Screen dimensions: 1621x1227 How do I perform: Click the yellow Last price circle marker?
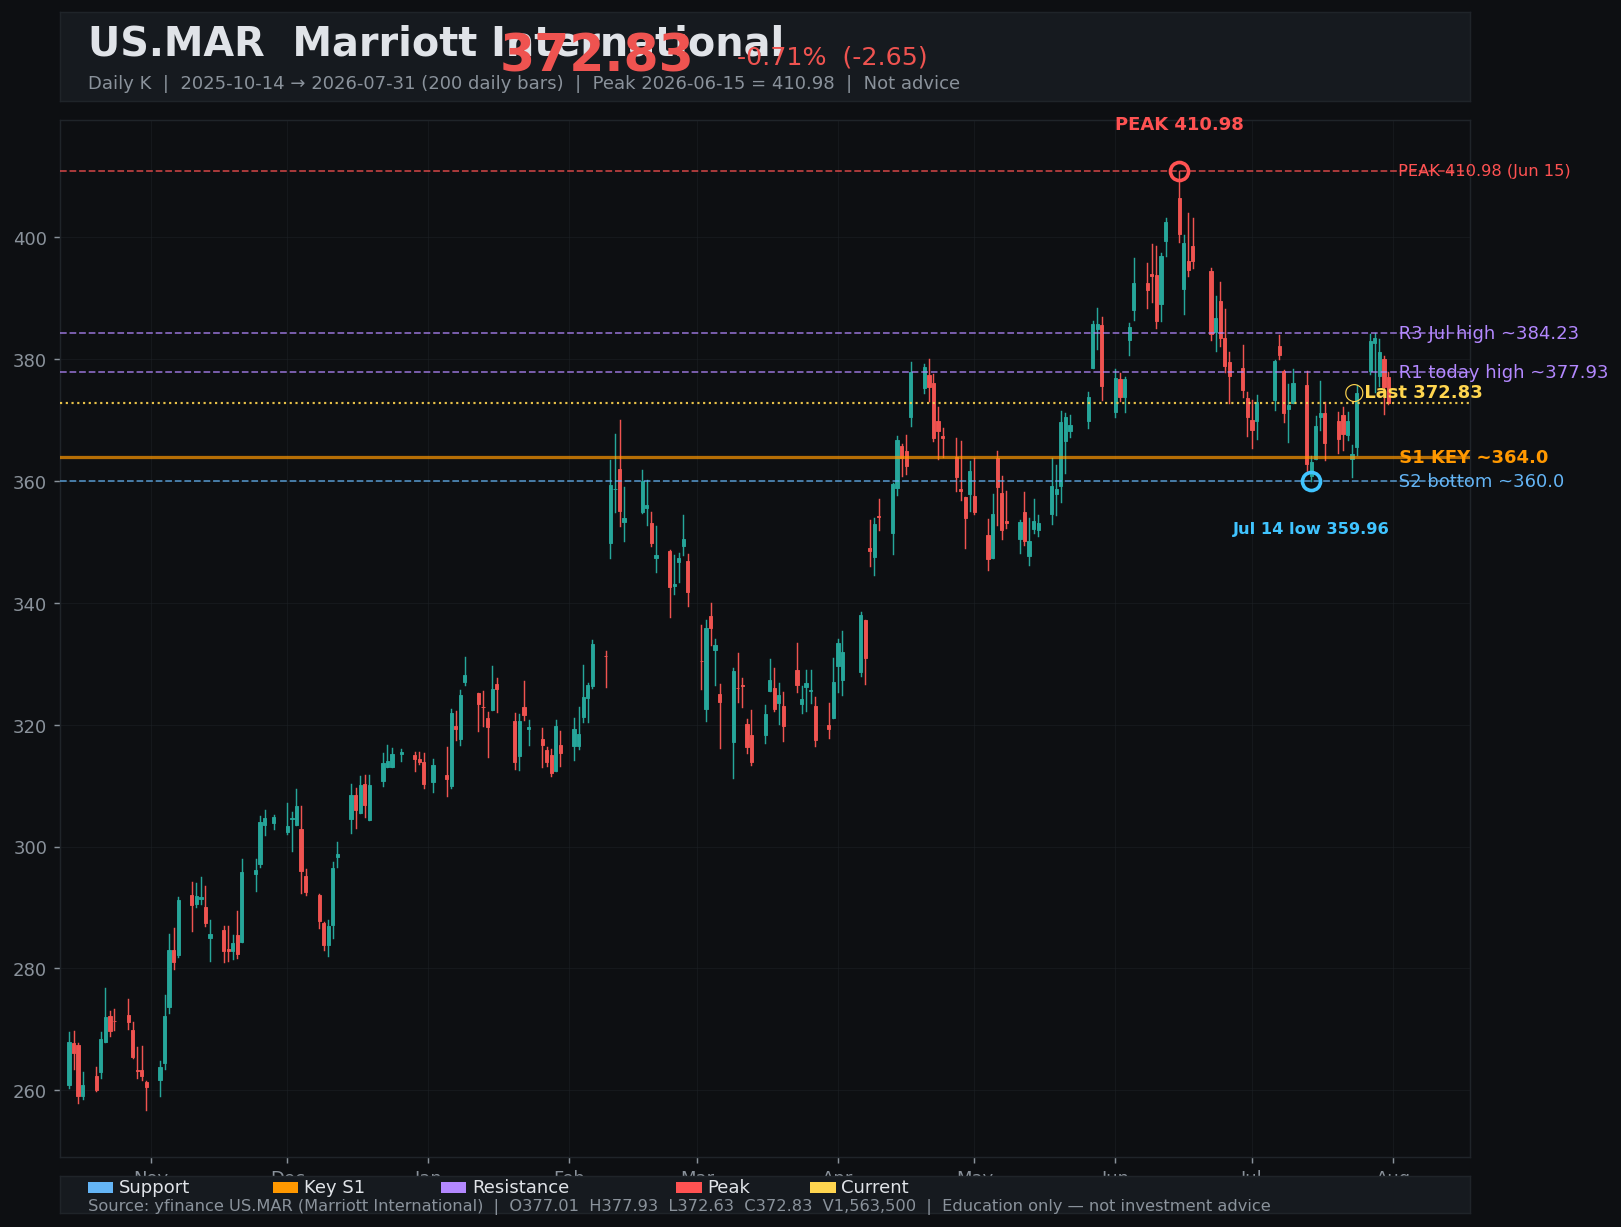coord(1354,393)
